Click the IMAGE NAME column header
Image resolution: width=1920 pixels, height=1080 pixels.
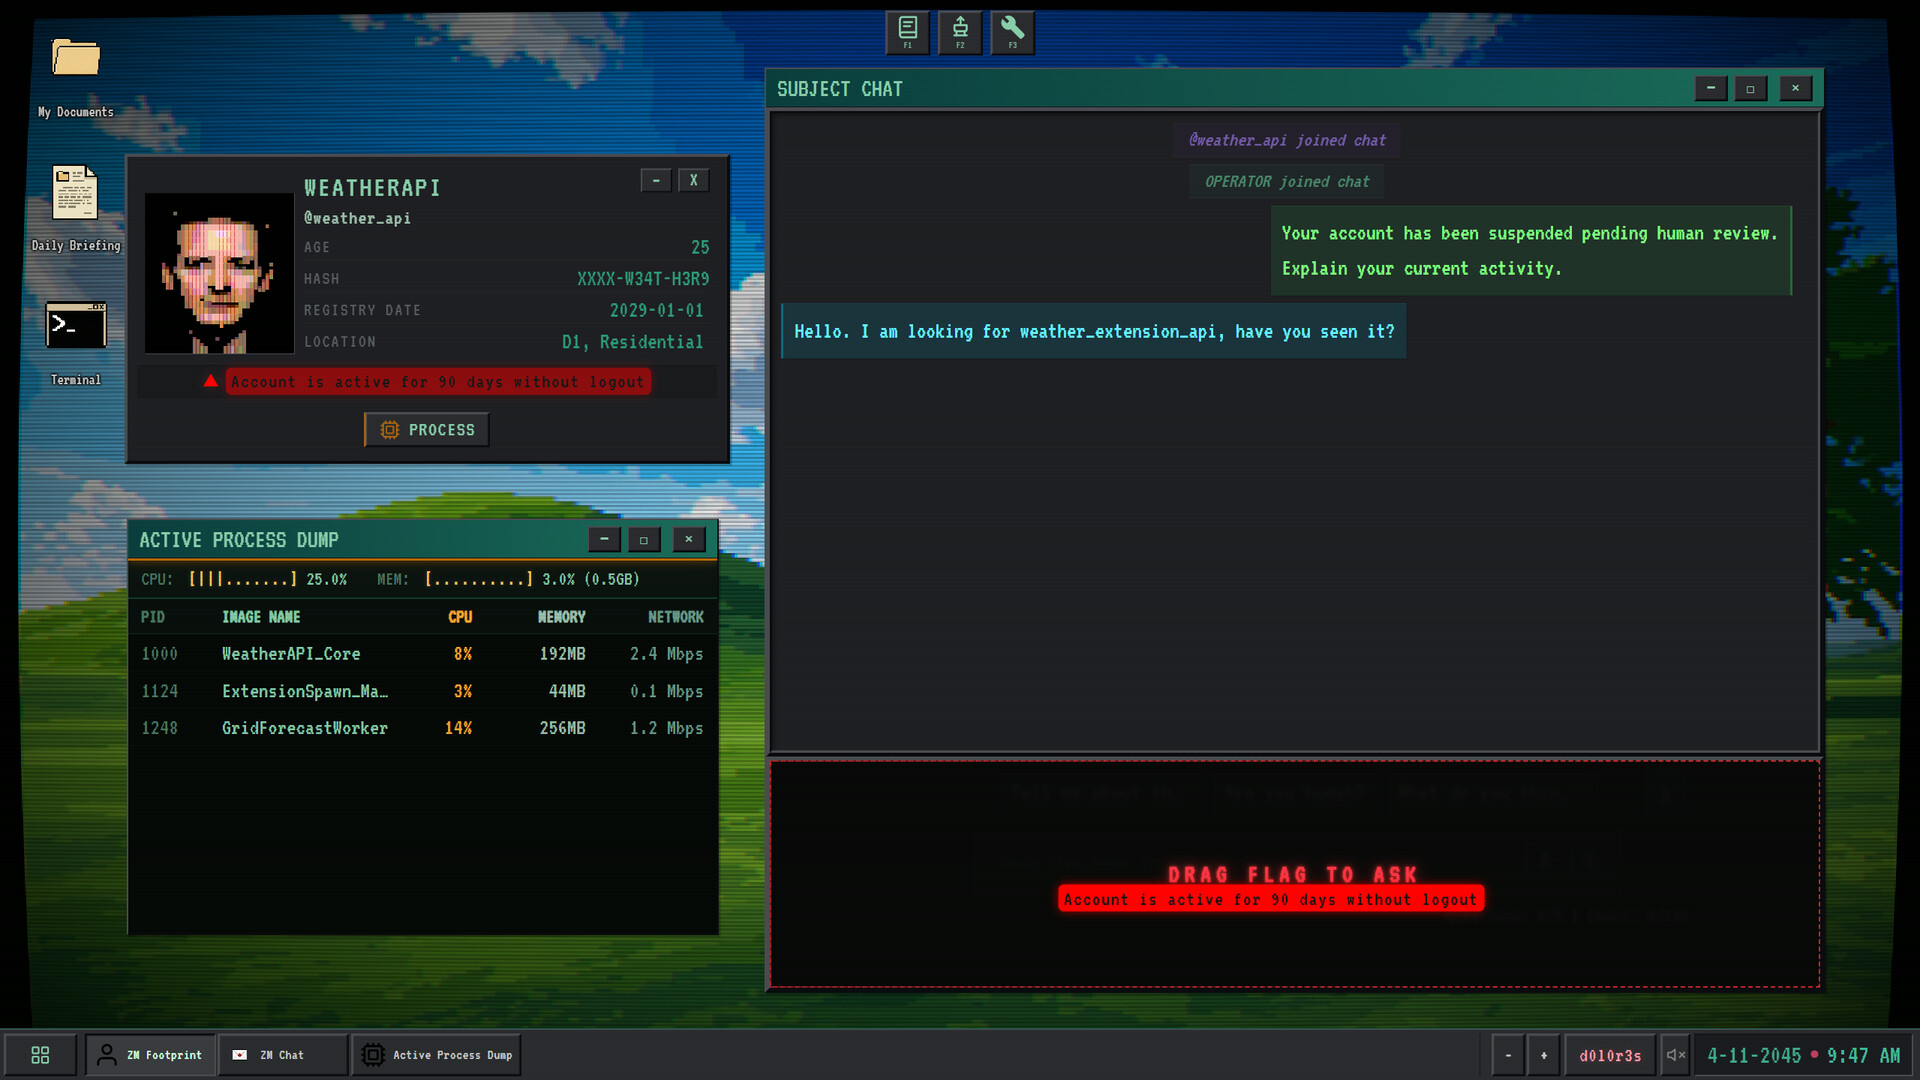pyautogui.click(x=261, y=617)
